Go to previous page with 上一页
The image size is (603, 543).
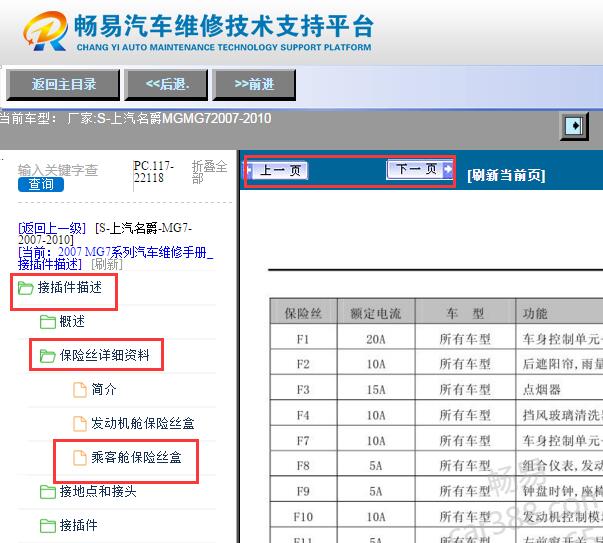[x=277, y=170]
